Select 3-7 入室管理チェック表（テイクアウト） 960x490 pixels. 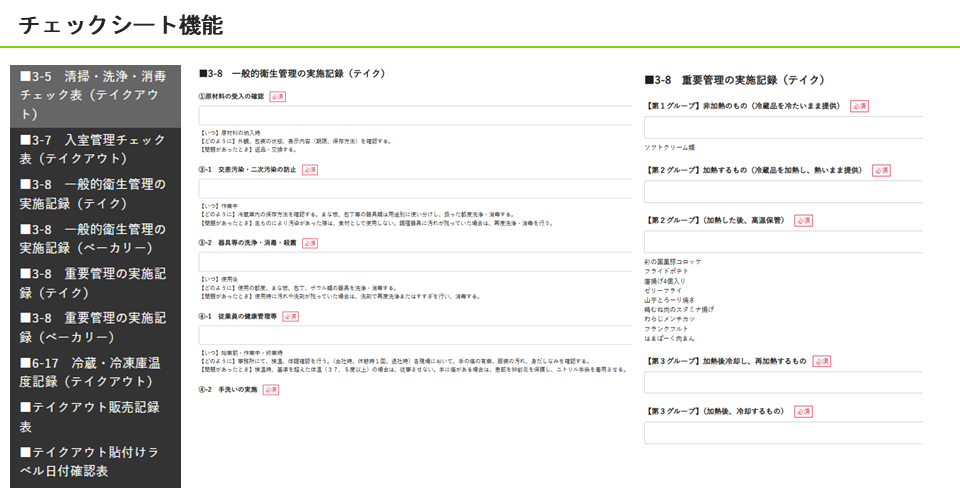click(96, 149)
